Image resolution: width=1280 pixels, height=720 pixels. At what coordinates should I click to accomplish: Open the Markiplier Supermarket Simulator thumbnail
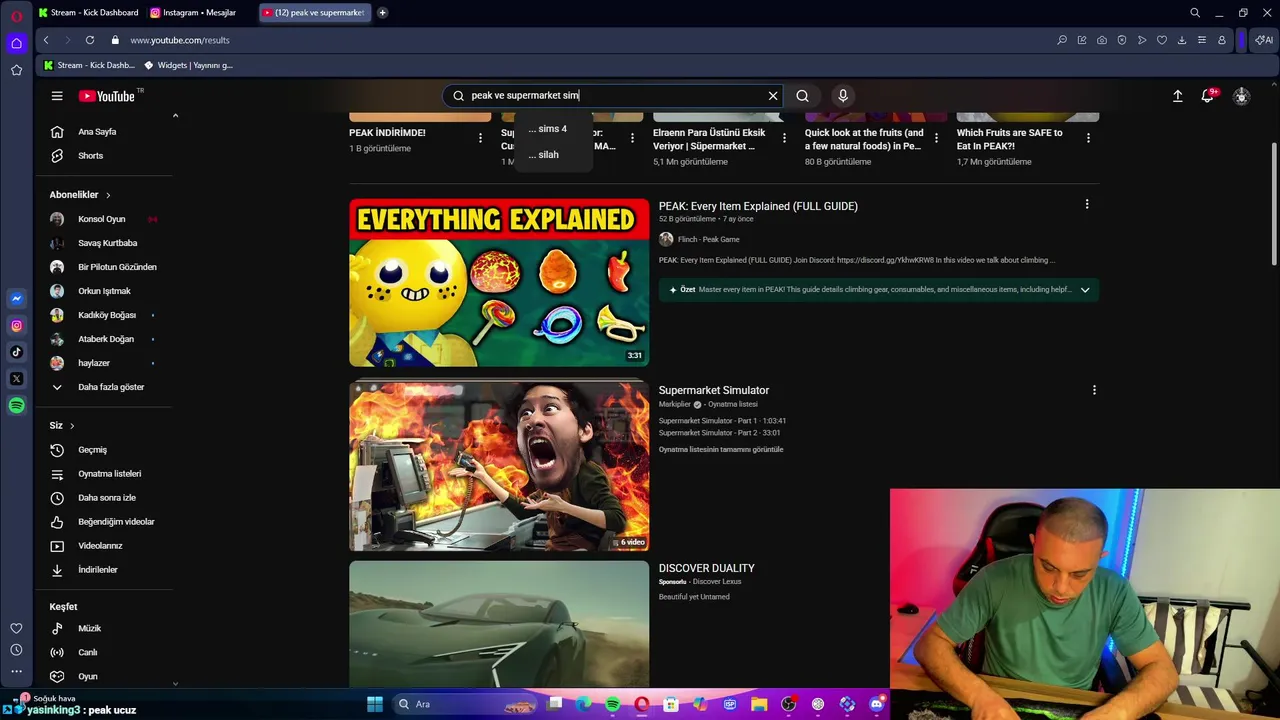[499, 466]
